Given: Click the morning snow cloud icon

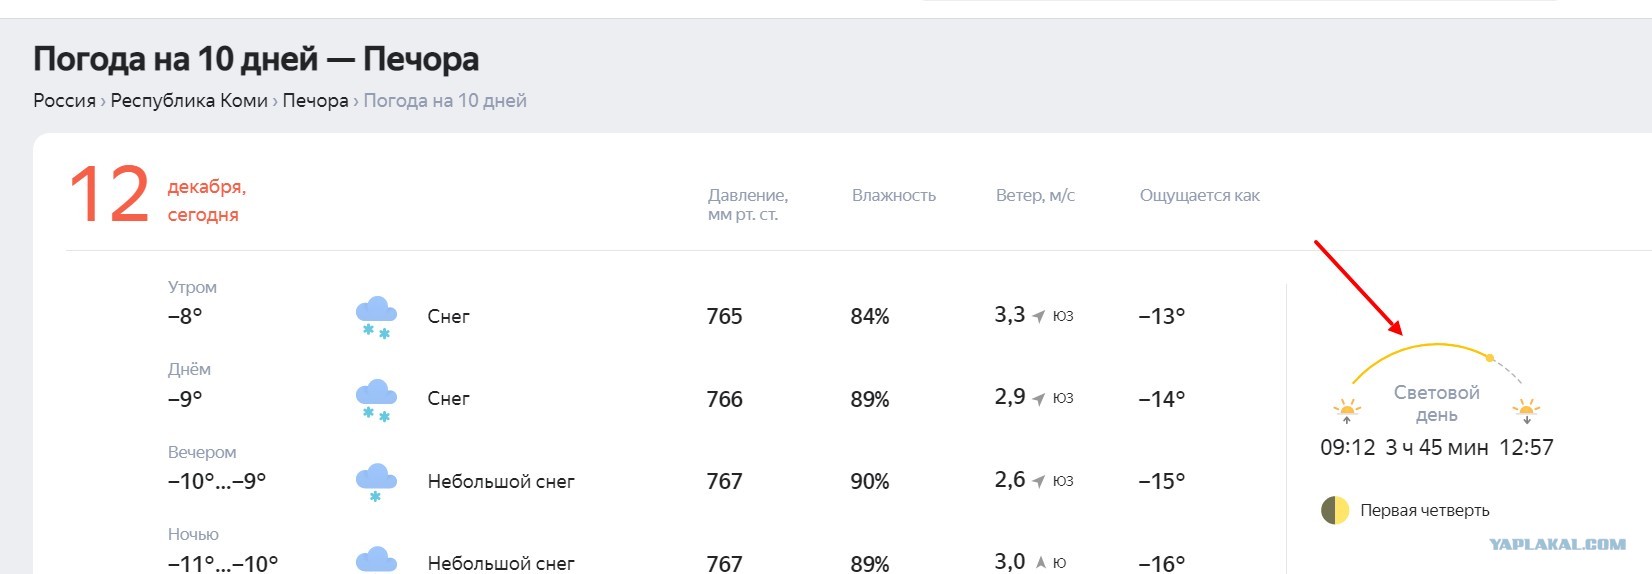Looking at the screenshot, I should [x=376, y=317].
